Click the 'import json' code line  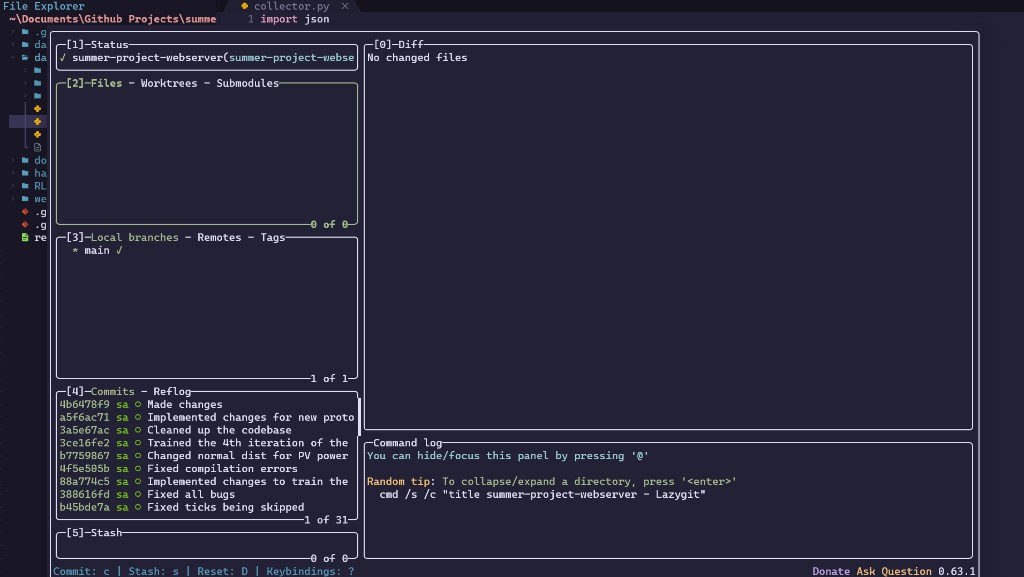295,19
